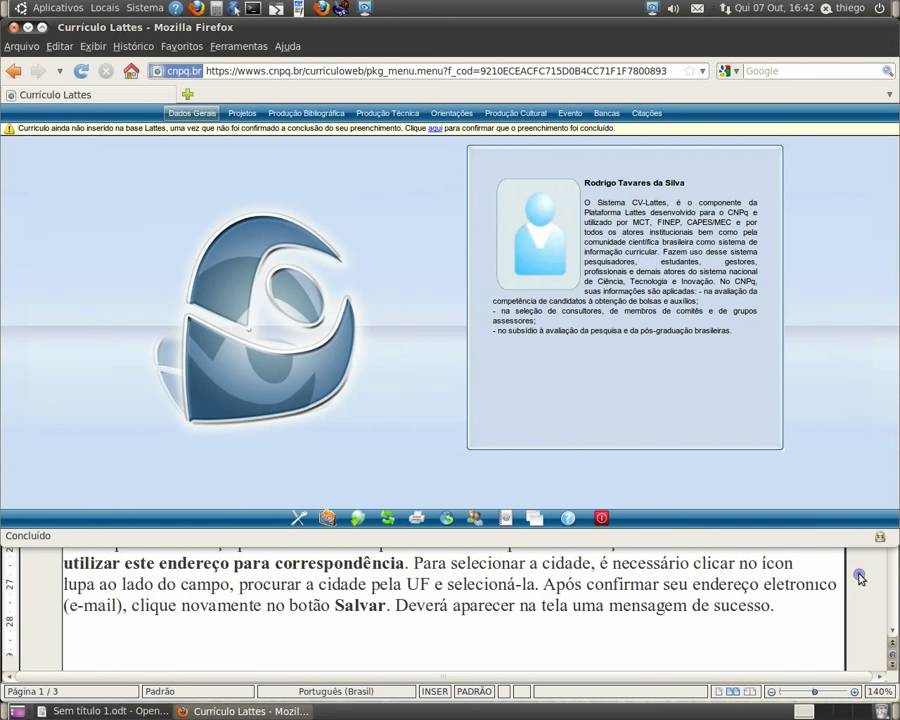The image size is (900, 720).
Task: Click the green down-arrow globe icon
Action: (x=357, y=518)
